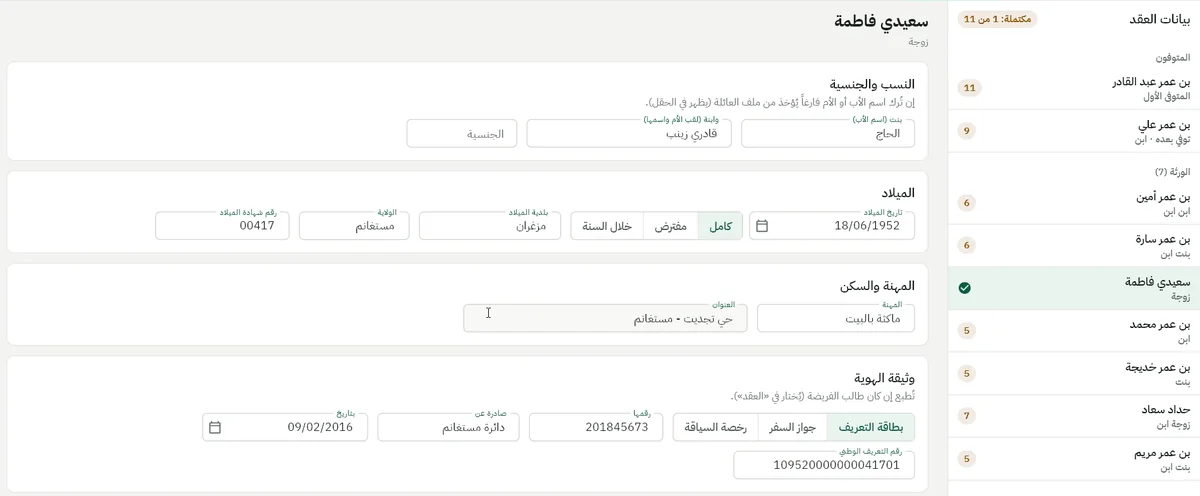
Task: Click issuing authority field دائرة مستغانم
Action: [x=448, y=427]
